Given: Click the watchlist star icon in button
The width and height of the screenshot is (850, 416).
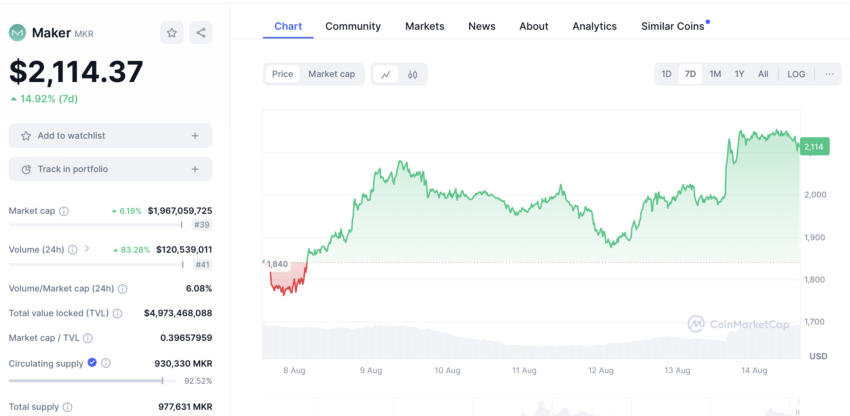Looking at the screenshot, I should pos(26,136).
